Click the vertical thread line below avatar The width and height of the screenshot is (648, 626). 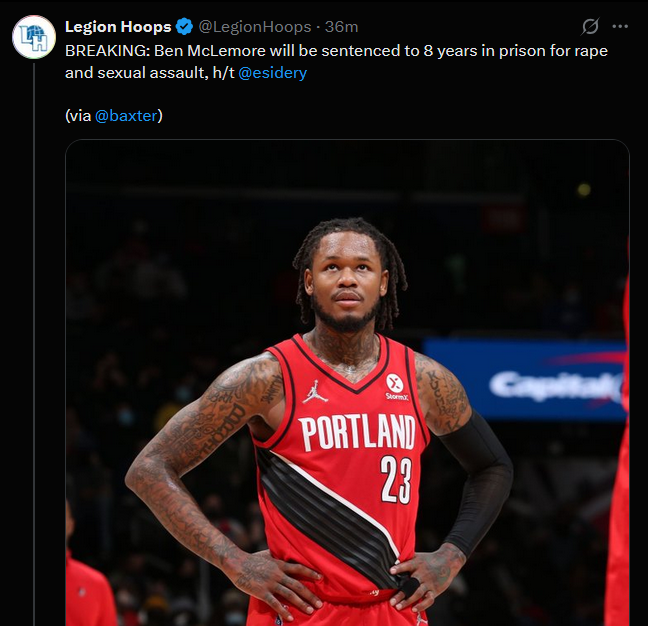pyautogui.click(x=34, y=345)
